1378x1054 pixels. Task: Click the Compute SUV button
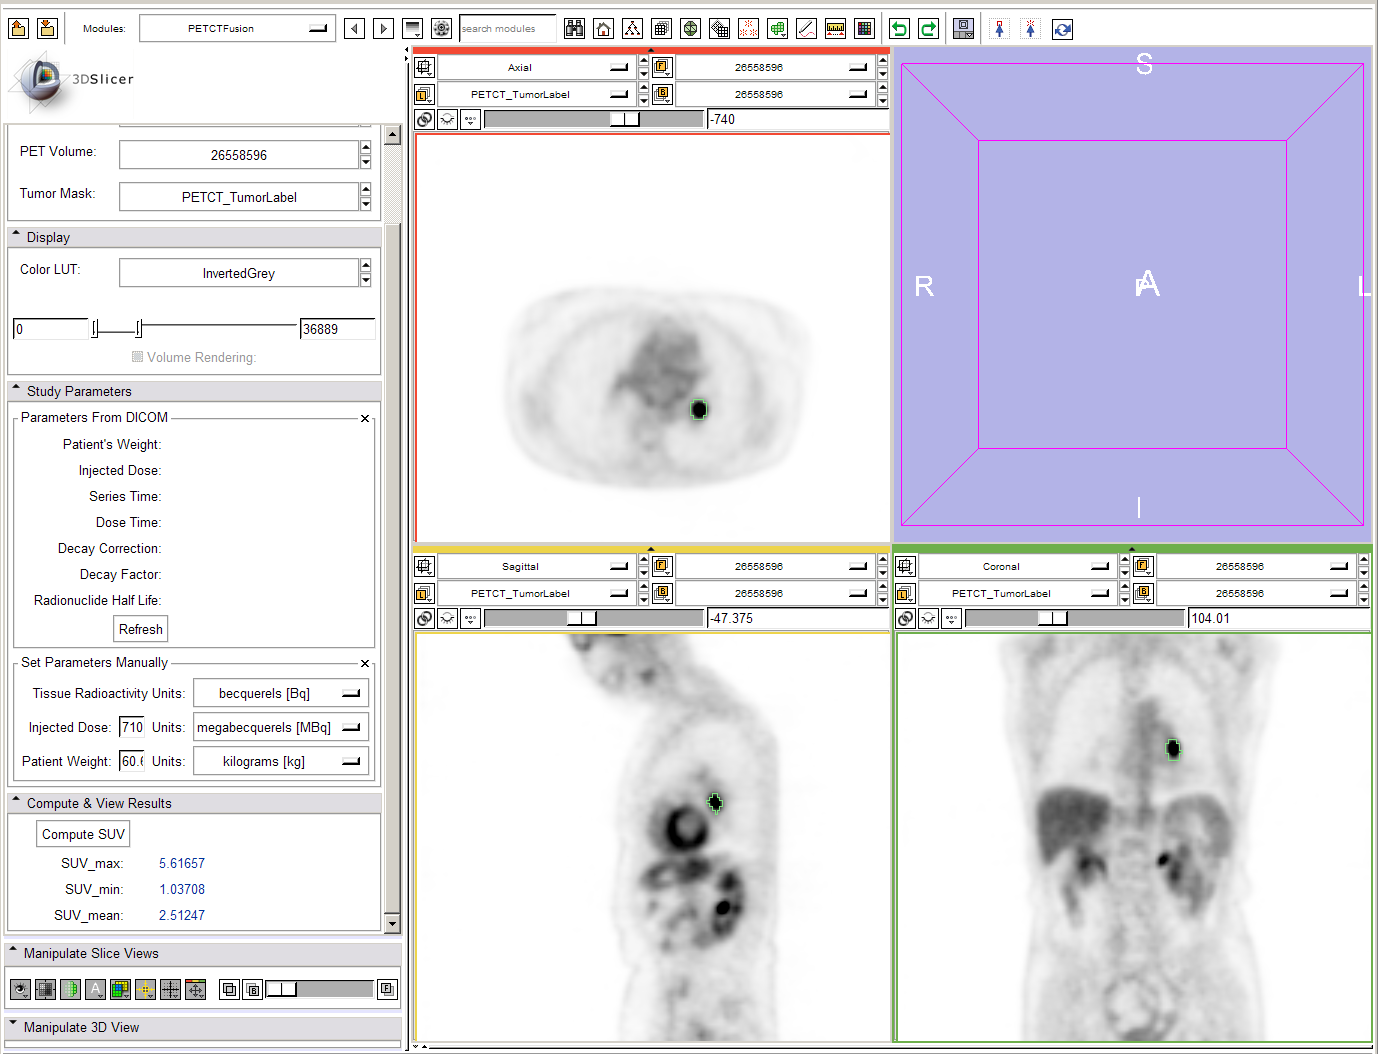tap(83, 834)
